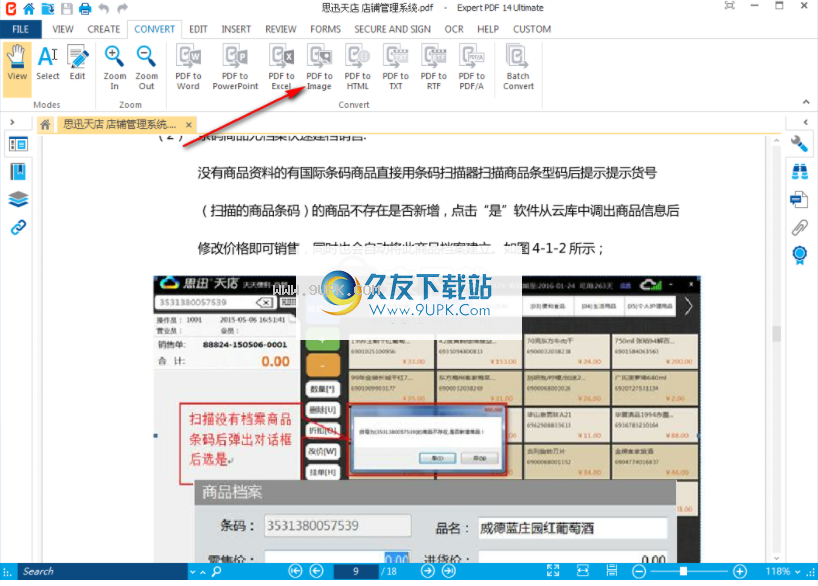The height and width of the screenshot is (586, 818).
Task: Open the Batch Convert tool
Action: 518,68
